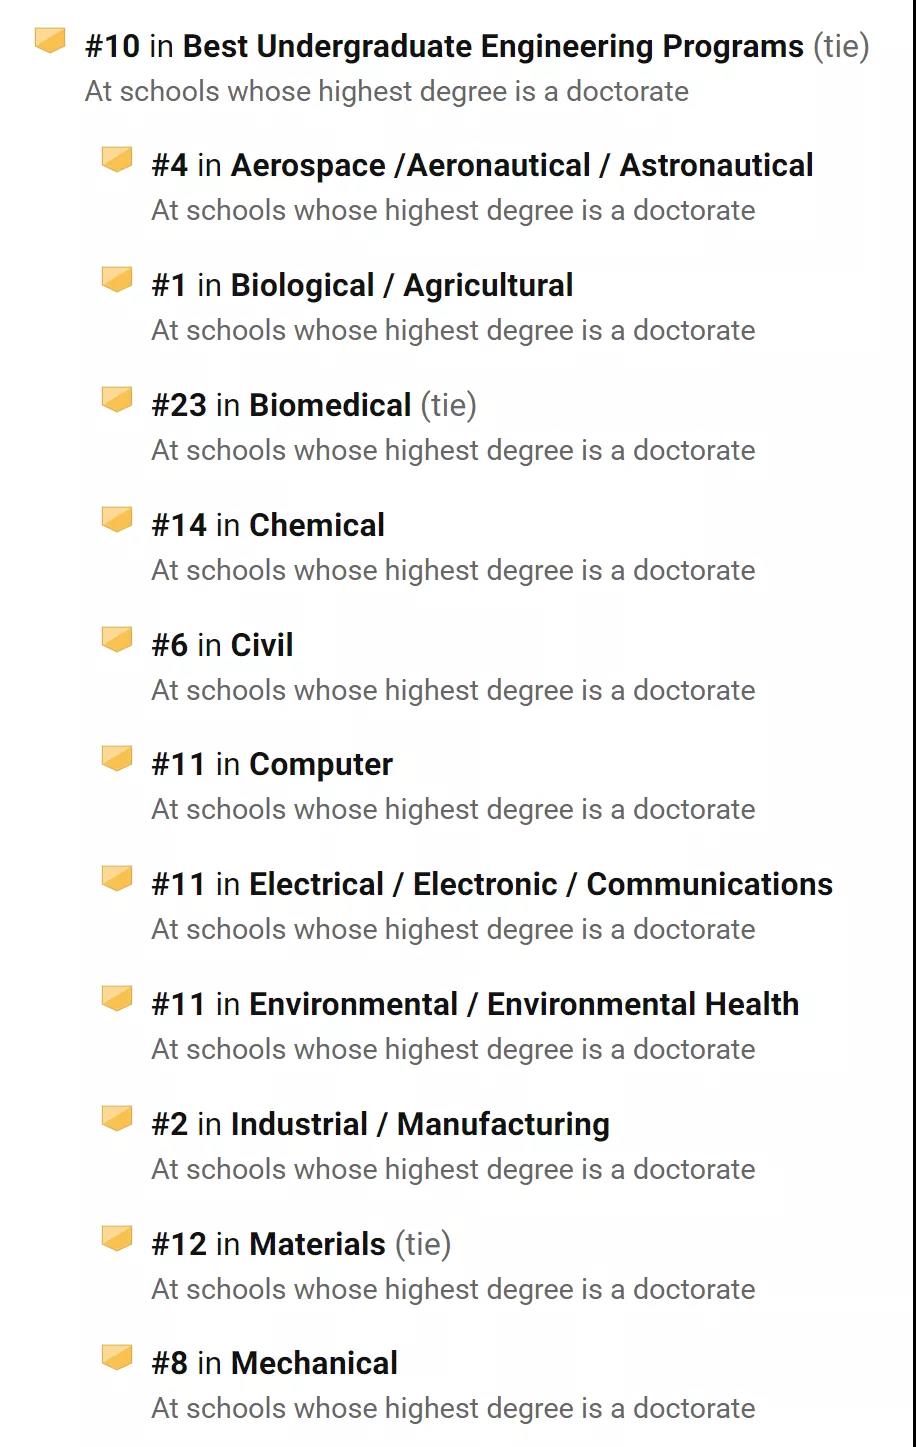Click the badge icon beside Chemical ranking
The width and height of the screenshot is (916, 1447).
(117, 519)
